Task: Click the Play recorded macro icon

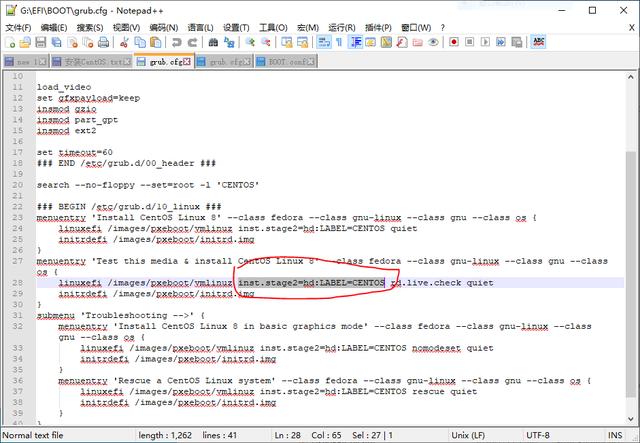Action: point(485,42)
